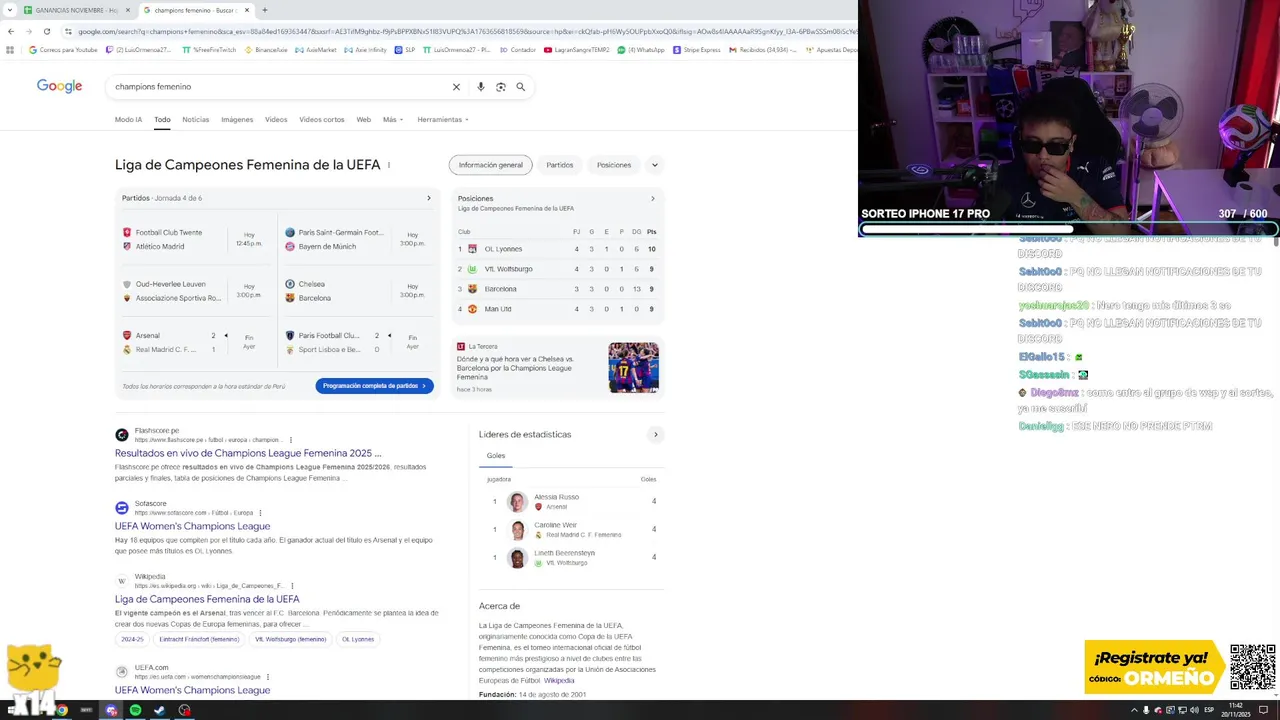The height and width of the screenshot is (720, 1280).
Task: Show hidden system tray icons
Action: 1134,710
